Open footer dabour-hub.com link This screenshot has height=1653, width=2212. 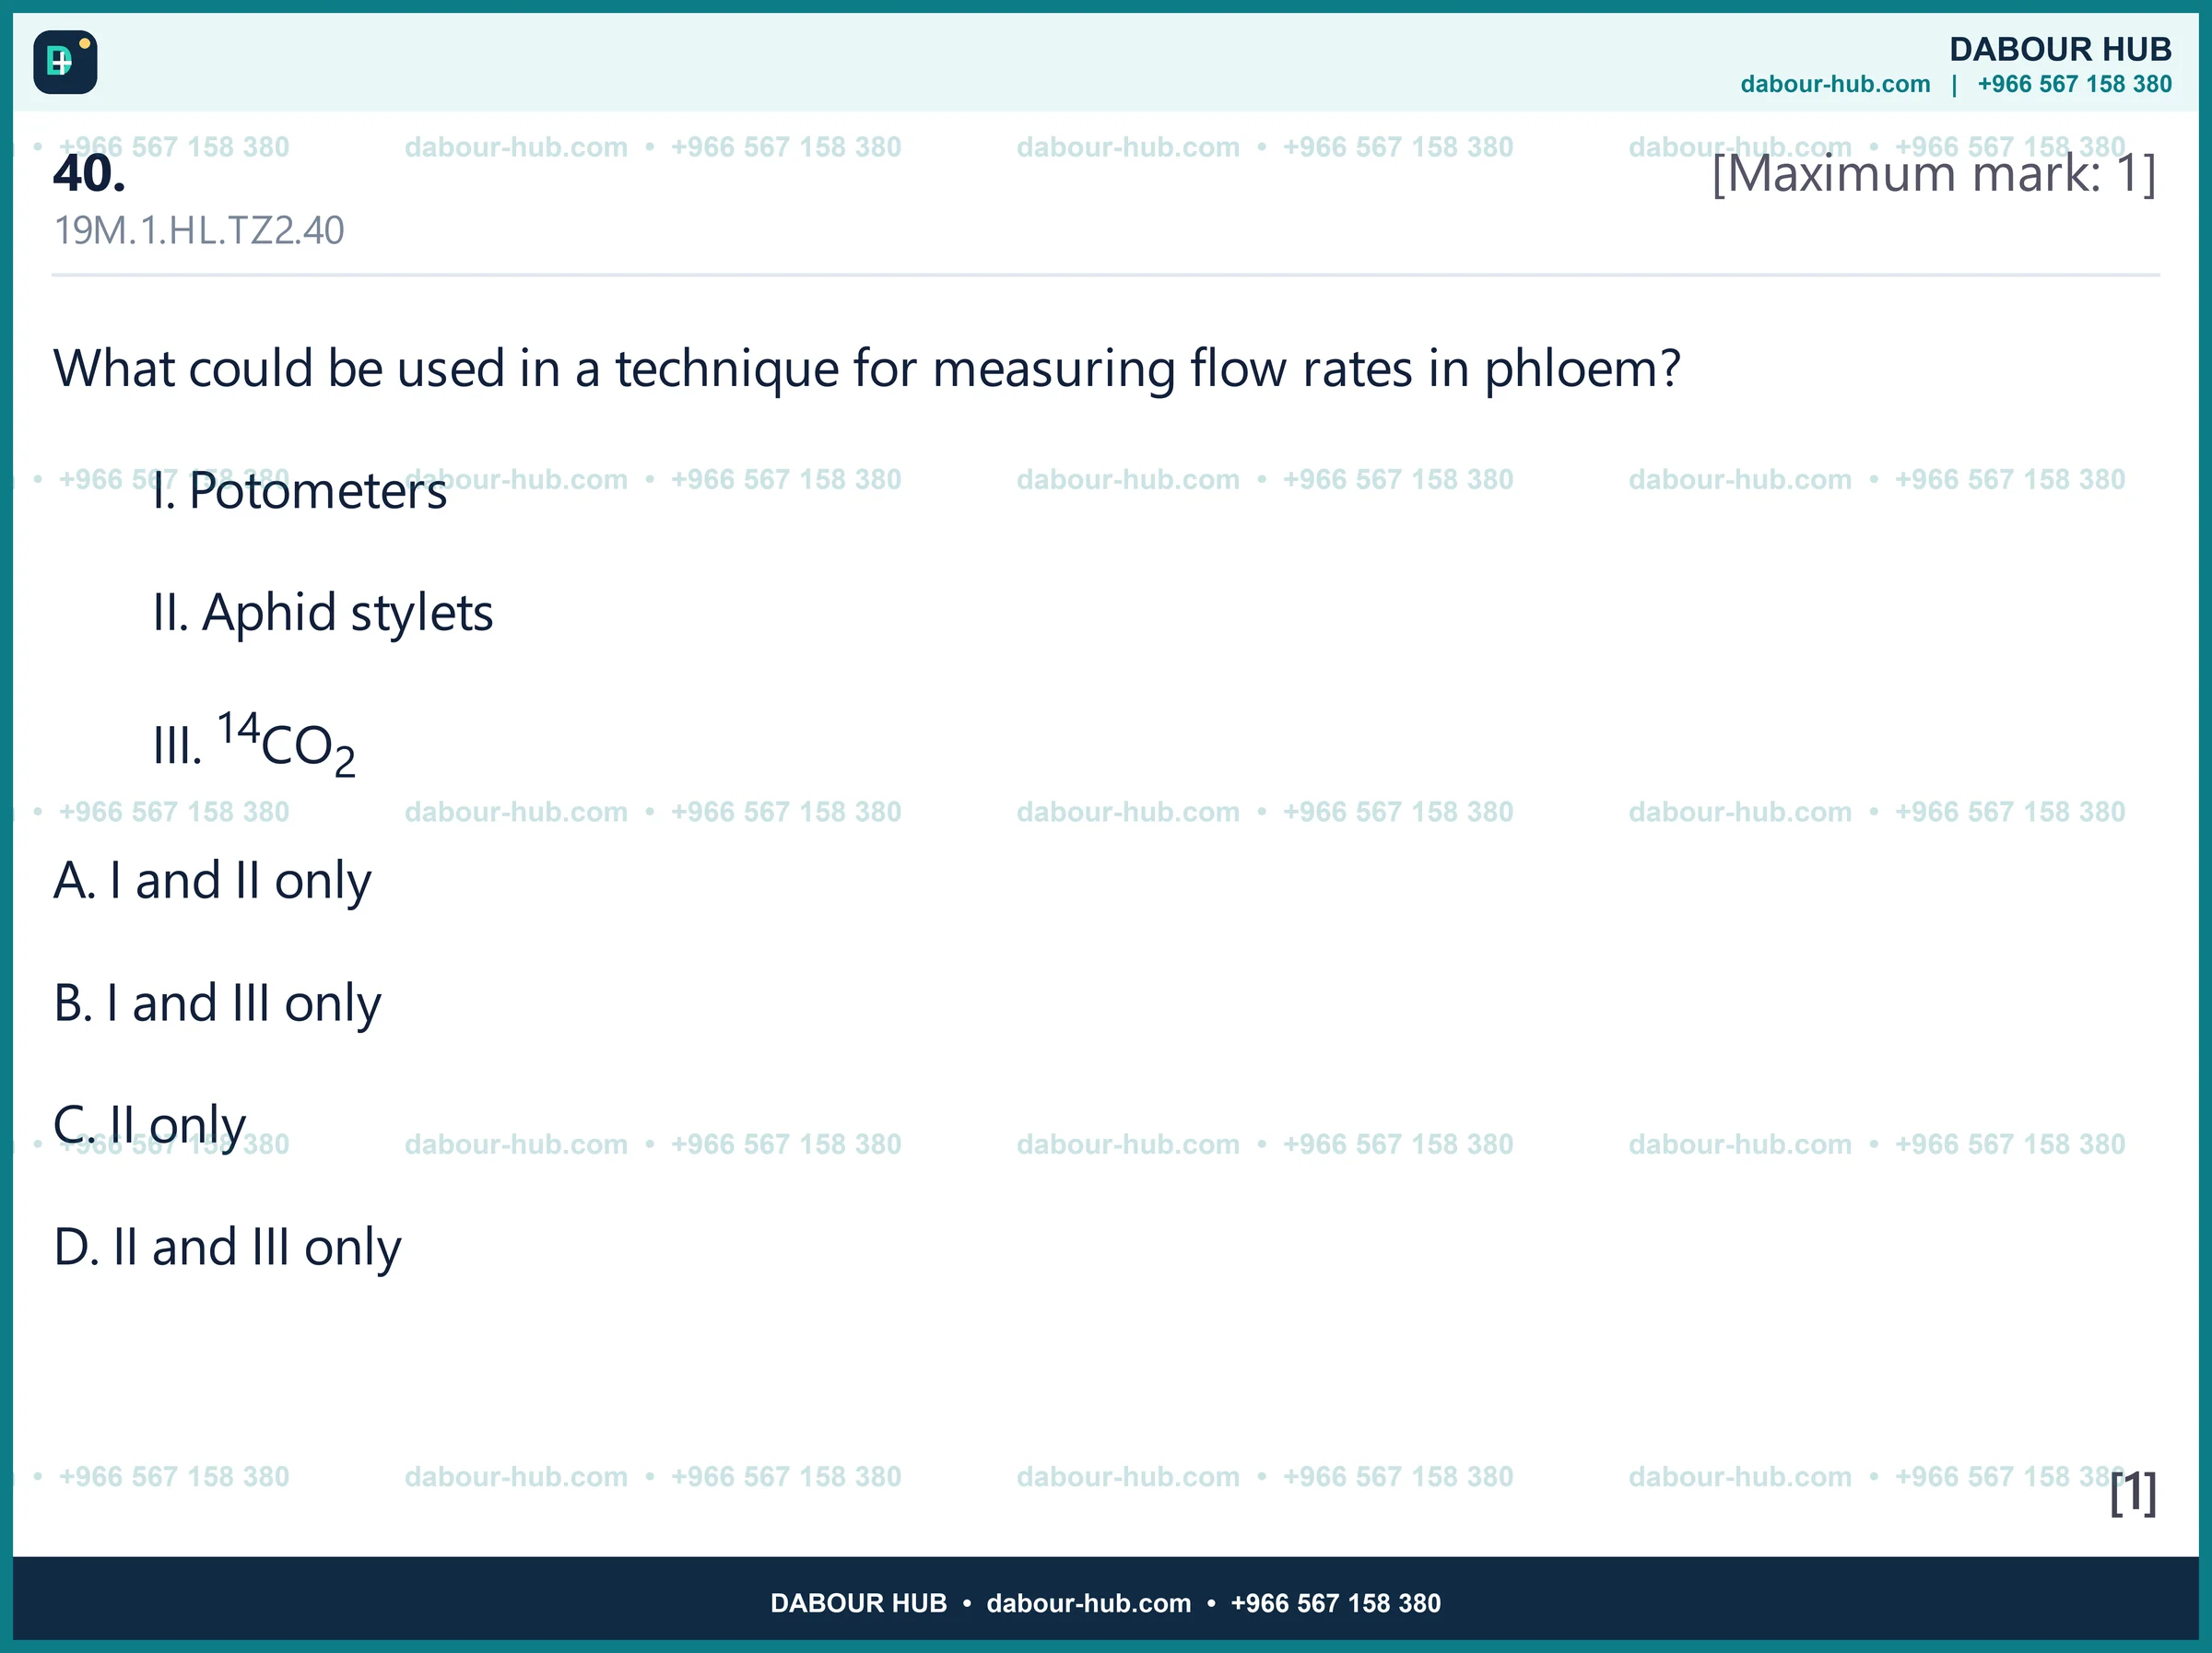[x=1089, y=1603]
